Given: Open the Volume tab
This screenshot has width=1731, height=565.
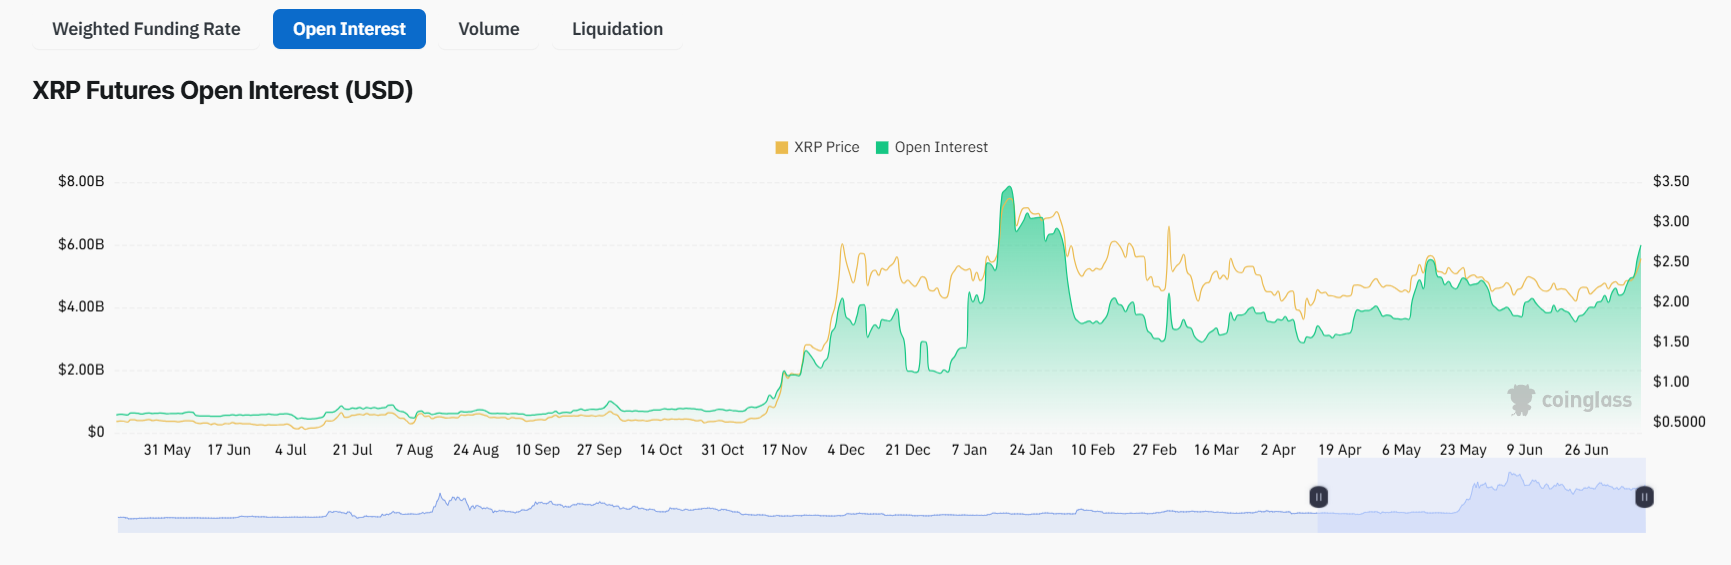Looking at the screenshot, I should point(488,29).
